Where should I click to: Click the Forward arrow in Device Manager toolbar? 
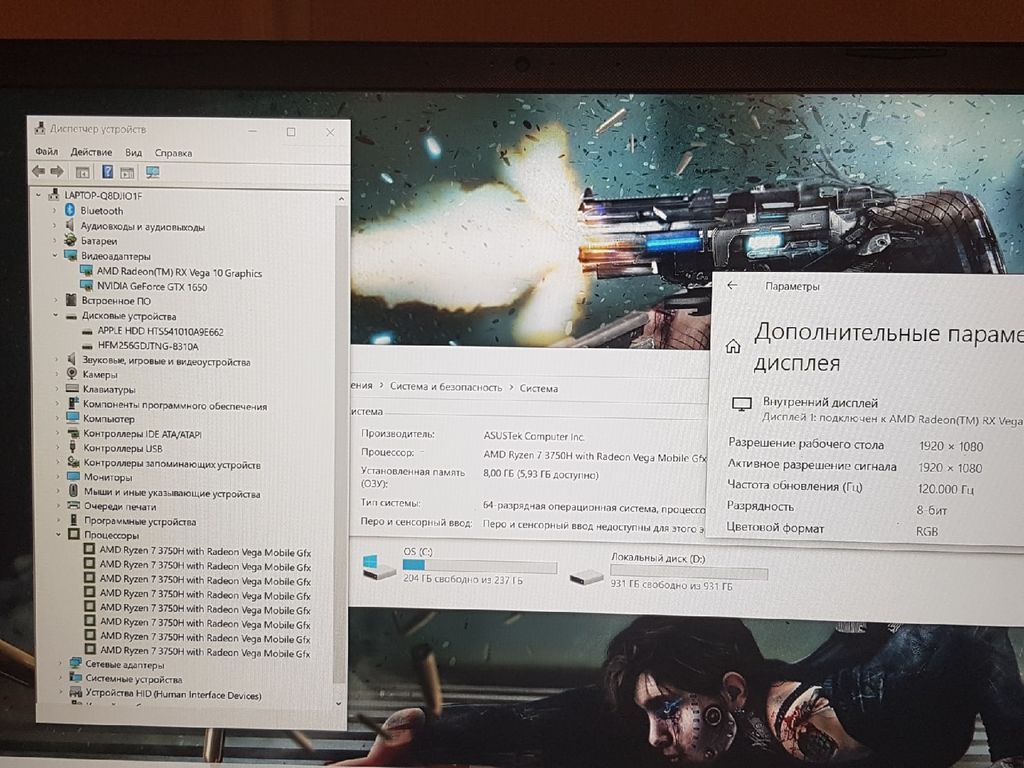click(x=57, y=172)
